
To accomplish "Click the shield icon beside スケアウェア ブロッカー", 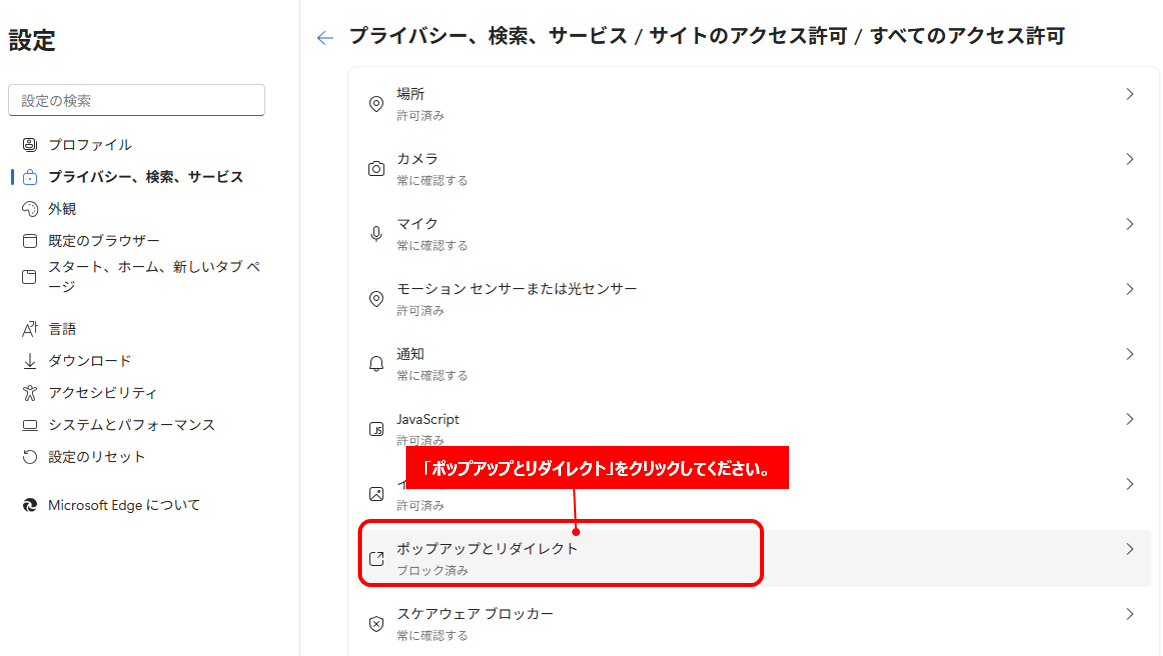I will point(376,624).
